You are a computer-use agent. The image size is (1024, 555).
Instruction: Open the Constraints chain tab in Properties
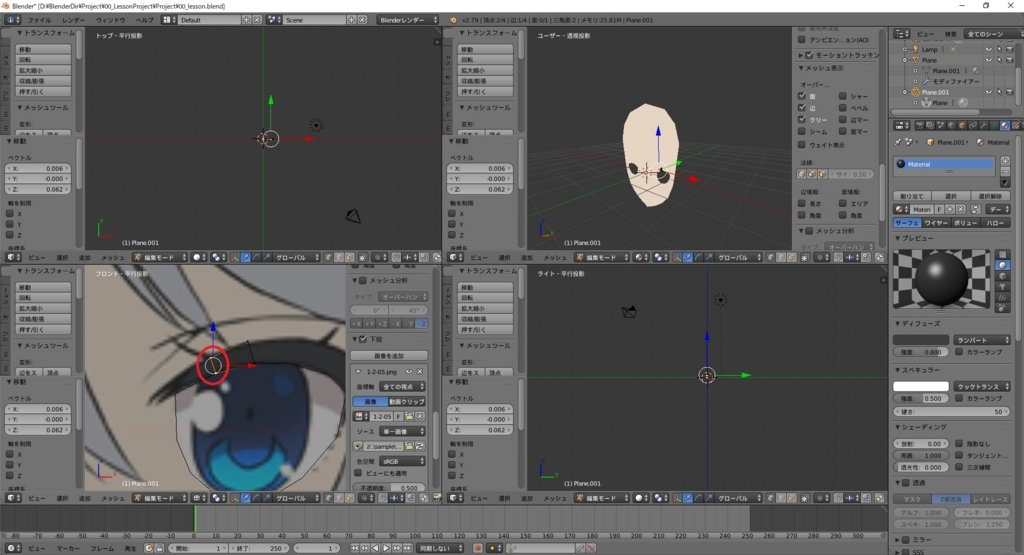point(972,125)
